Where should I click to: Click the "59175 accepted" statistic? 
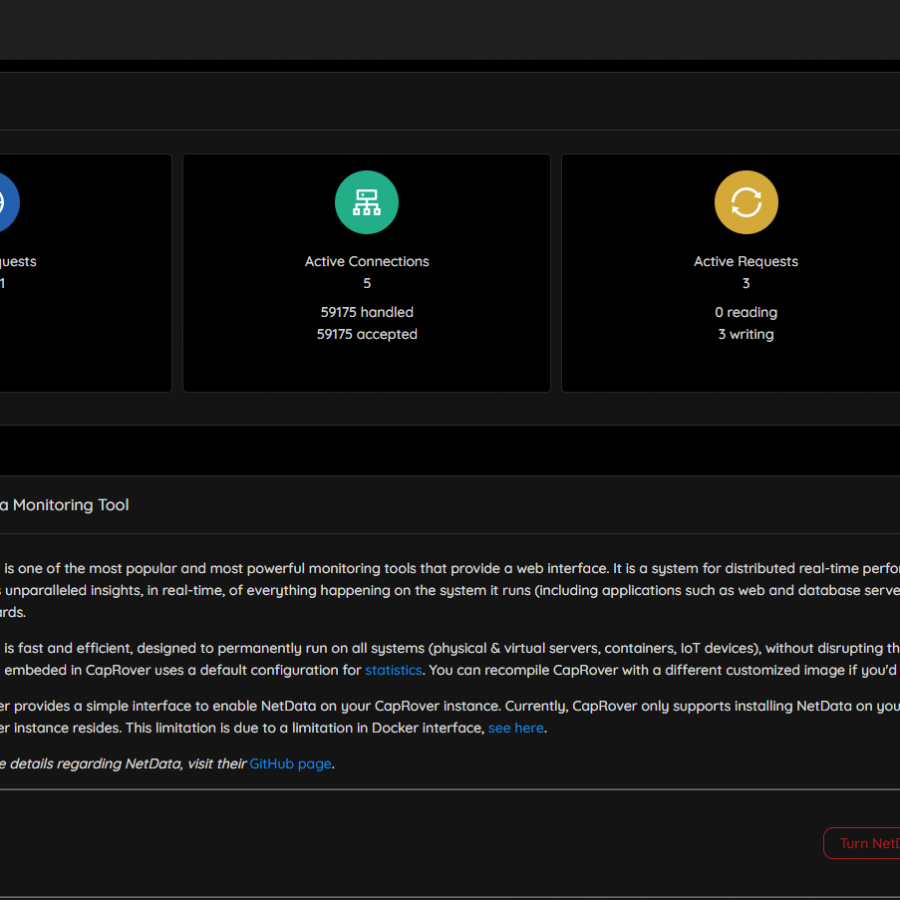366,334
